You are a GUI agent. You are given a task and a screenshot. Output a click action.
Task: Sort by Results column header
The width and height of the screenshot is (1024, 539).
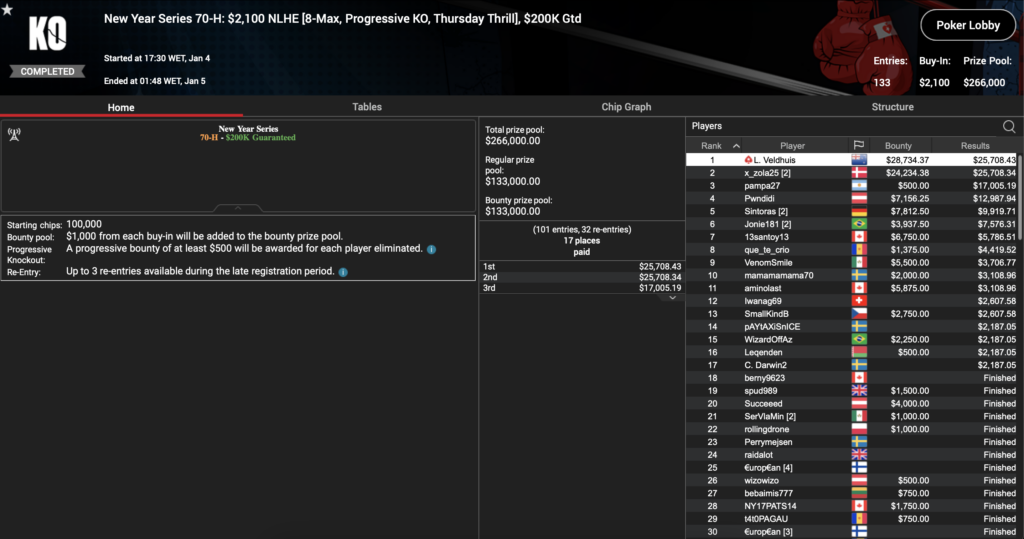pos(974,146)
